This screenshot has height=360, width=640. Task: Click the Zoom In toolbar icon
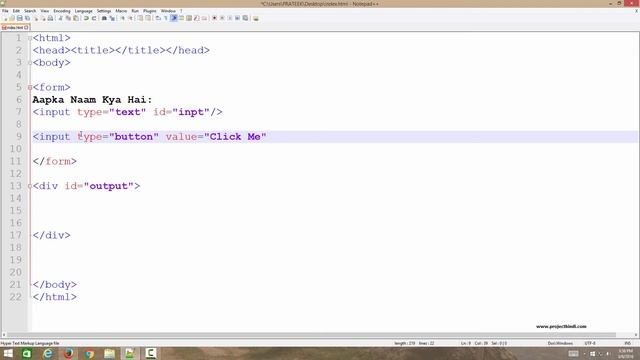122,18
